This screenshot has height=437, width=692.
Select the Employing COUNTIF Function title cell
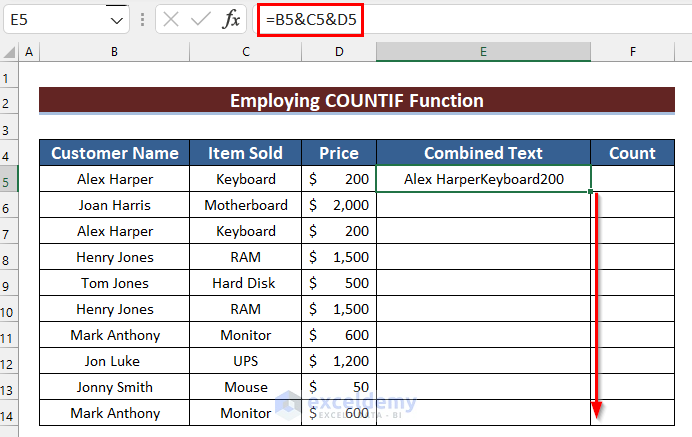pyautogui.click(x=357, y=100)
